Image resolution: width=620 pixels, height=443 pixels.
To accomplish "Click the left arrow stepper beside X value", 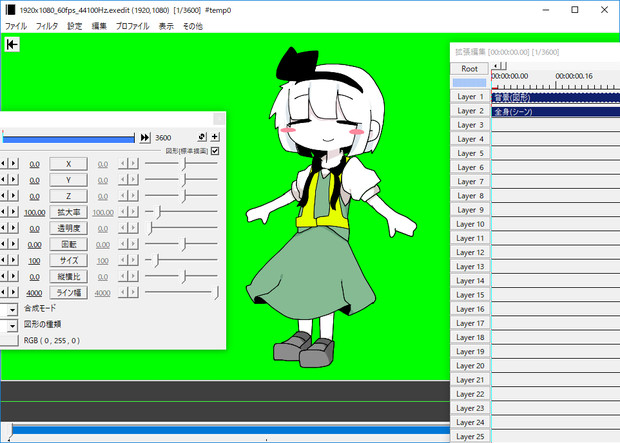I will coord(4,164).
